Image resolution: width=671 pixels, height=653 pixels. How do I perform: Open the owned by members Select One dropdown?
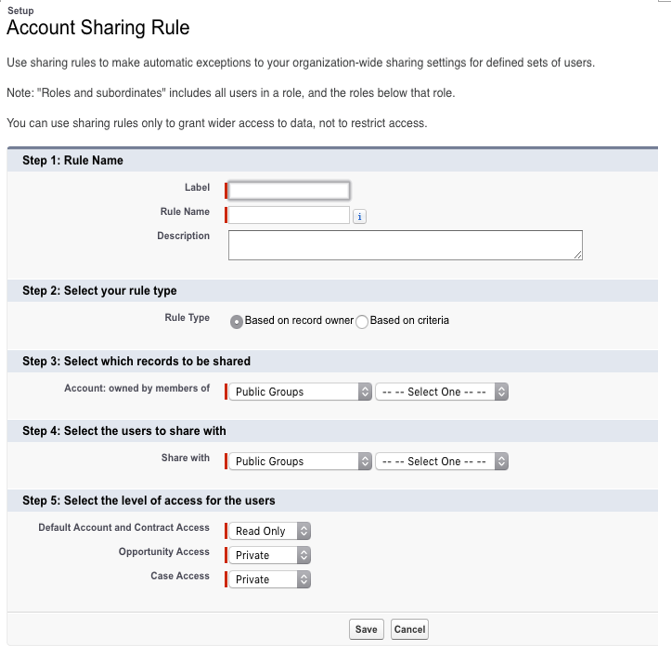[442, 392]
